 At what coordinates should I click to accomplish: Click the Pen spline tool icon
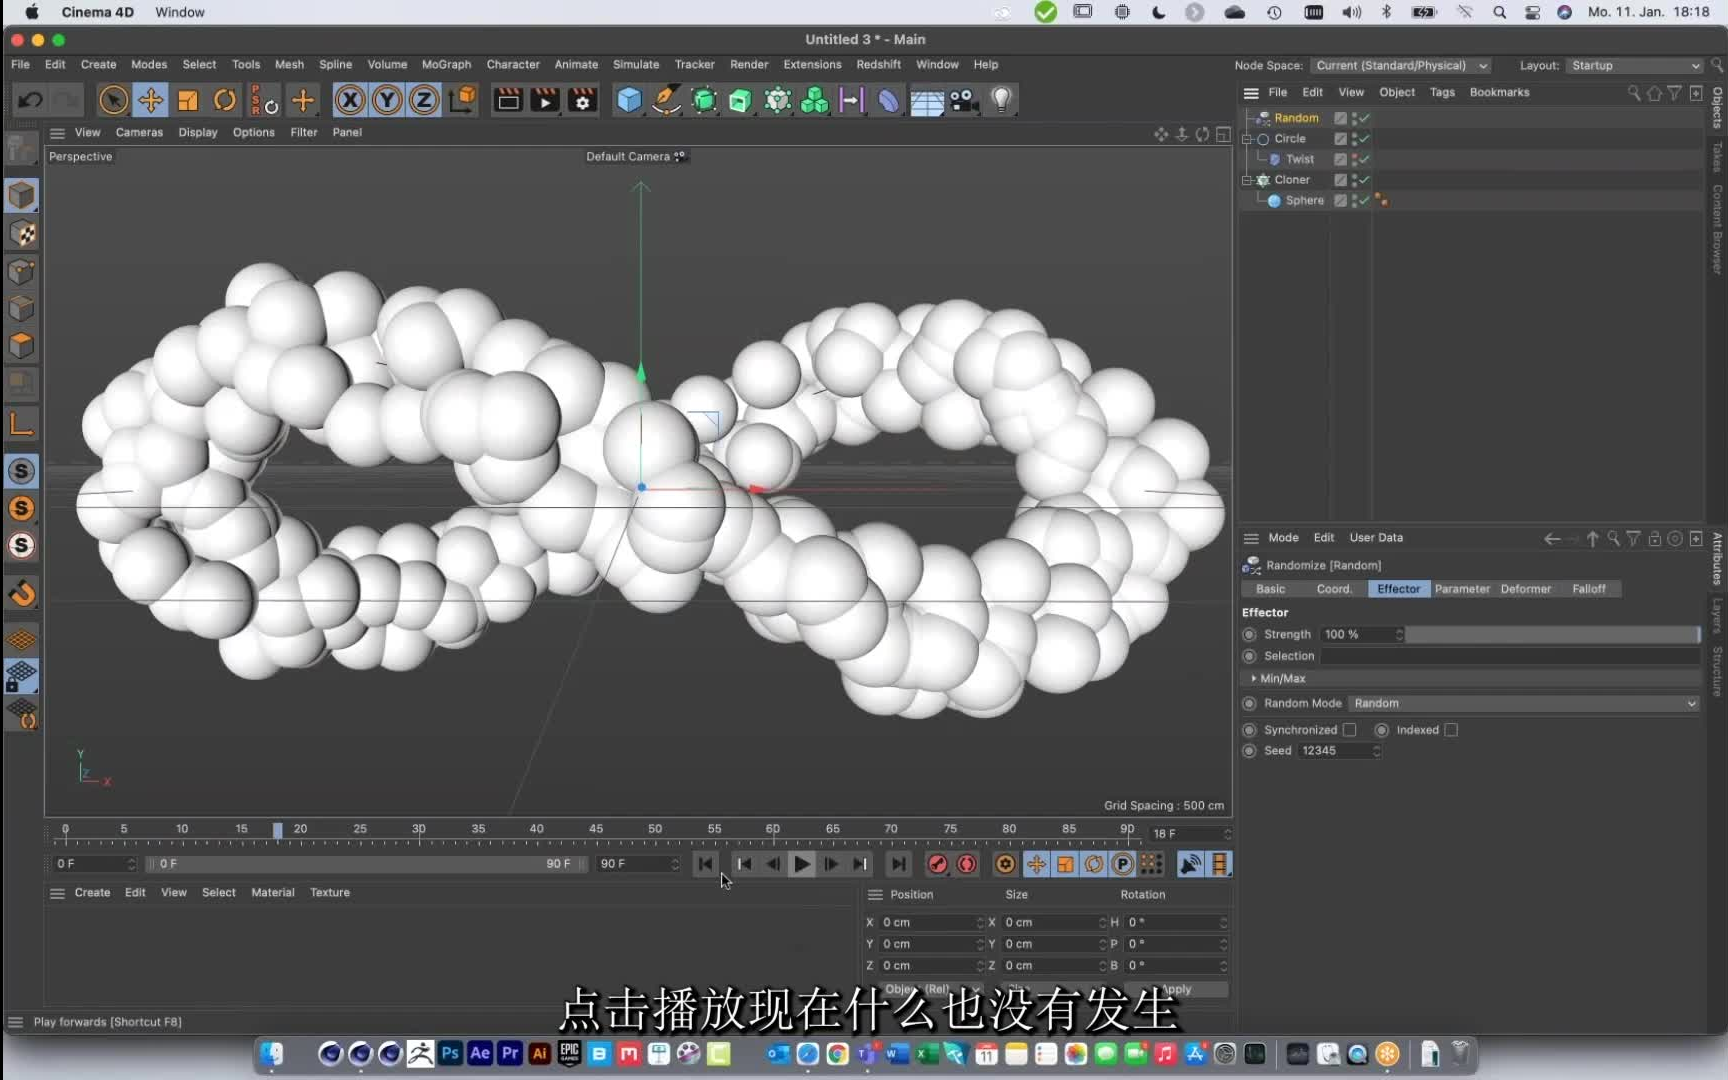click(x=665, y=100)
